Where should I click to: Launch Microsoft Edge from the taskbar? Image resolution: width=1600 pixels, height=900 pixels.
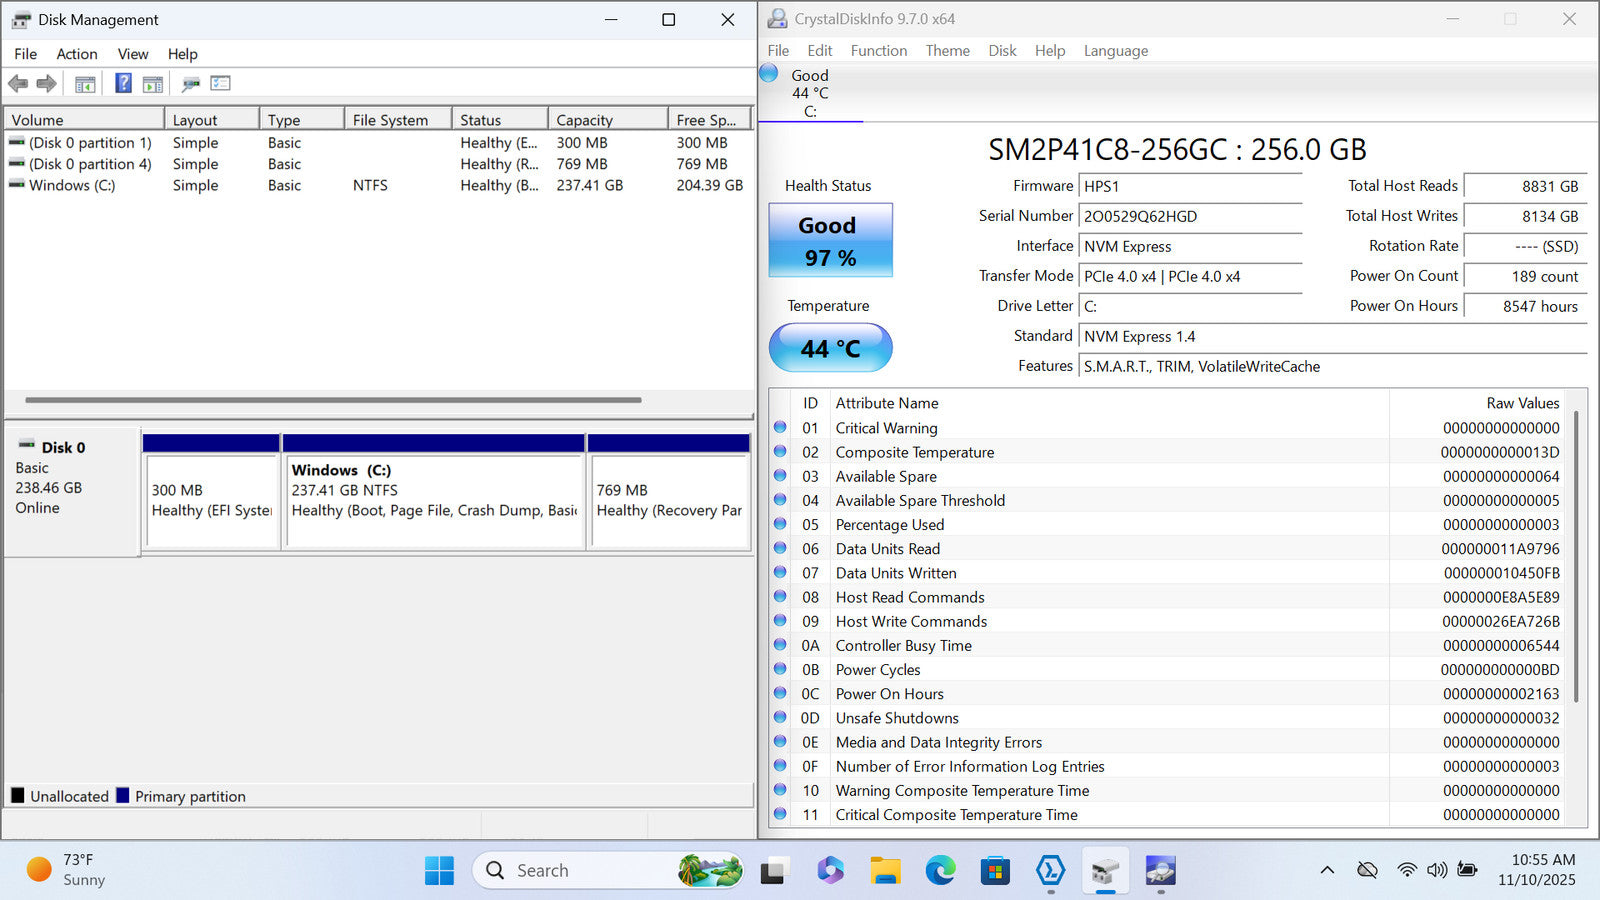click(940, 871)
